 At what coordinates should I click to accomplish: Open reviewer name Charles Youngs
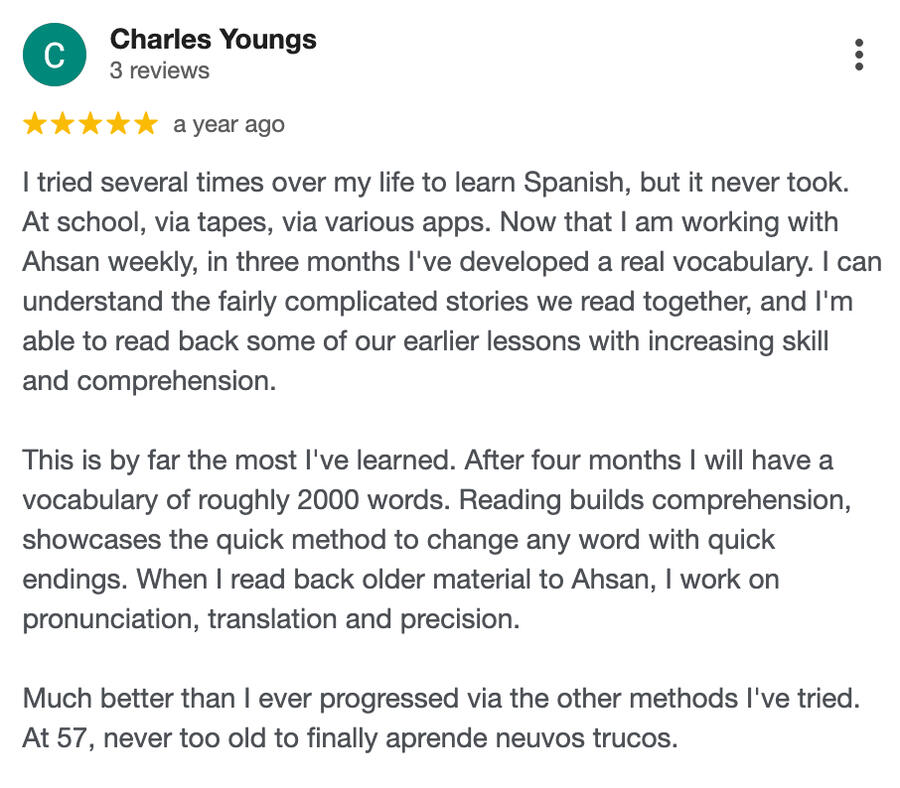click(213, 40)
